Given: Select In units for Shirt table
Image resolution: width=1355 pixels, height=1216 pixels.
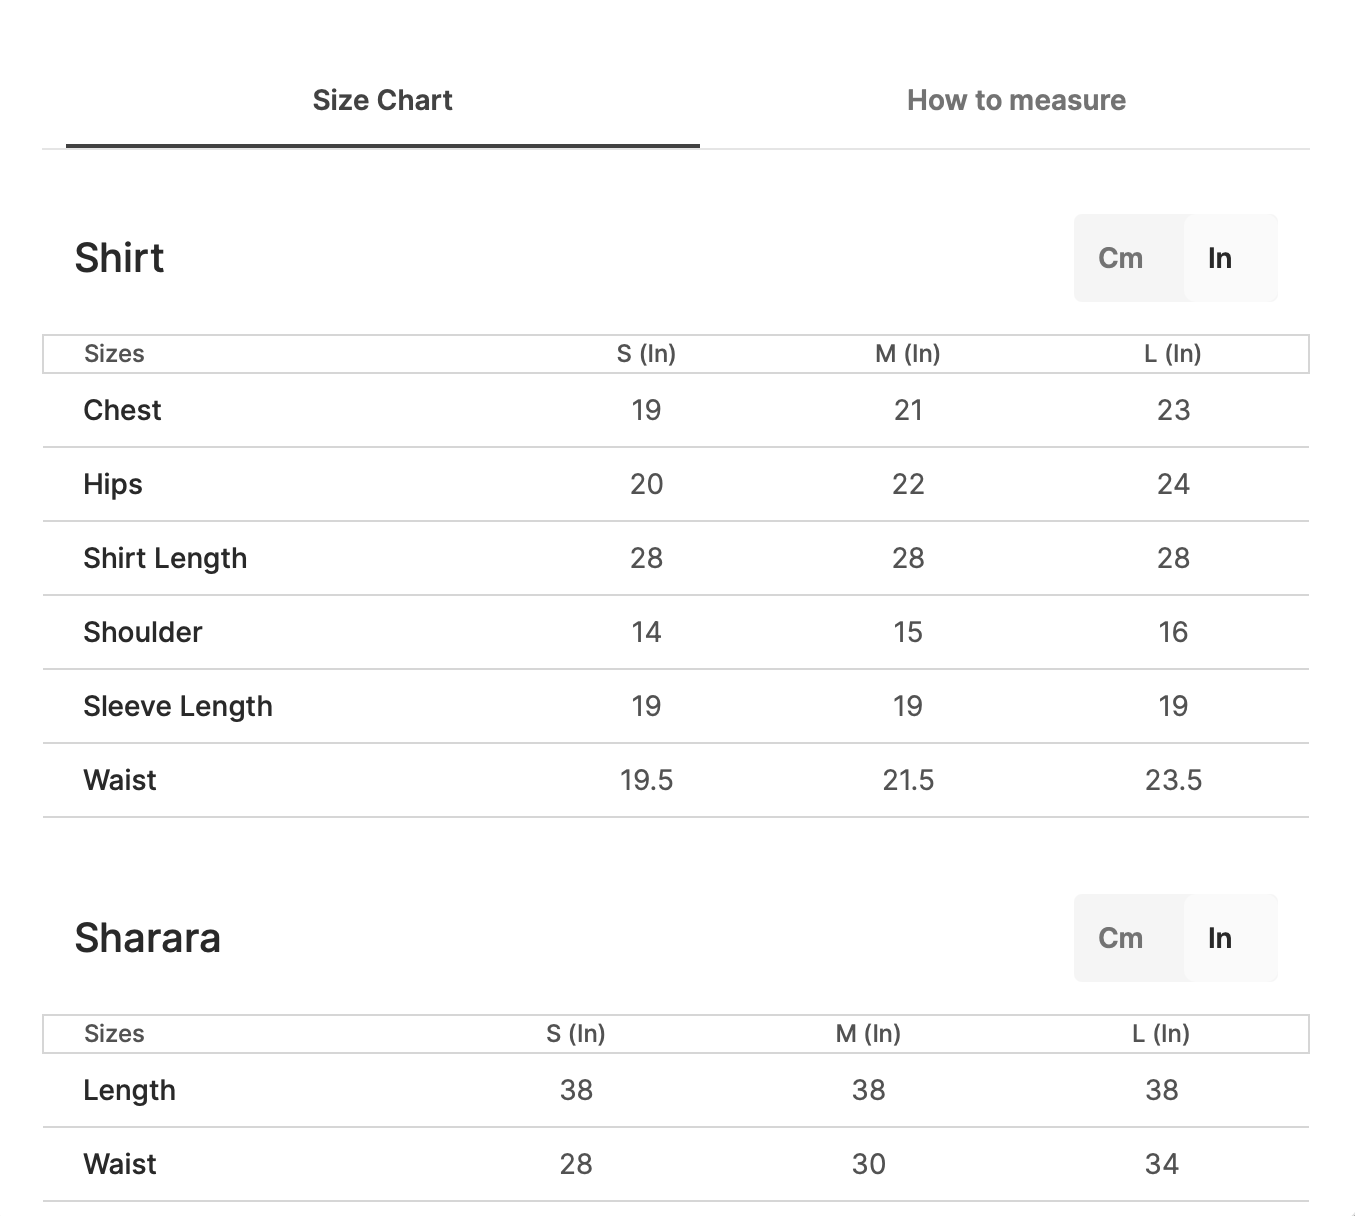Looking at the screenshot, I should [x=1219, y=258].
